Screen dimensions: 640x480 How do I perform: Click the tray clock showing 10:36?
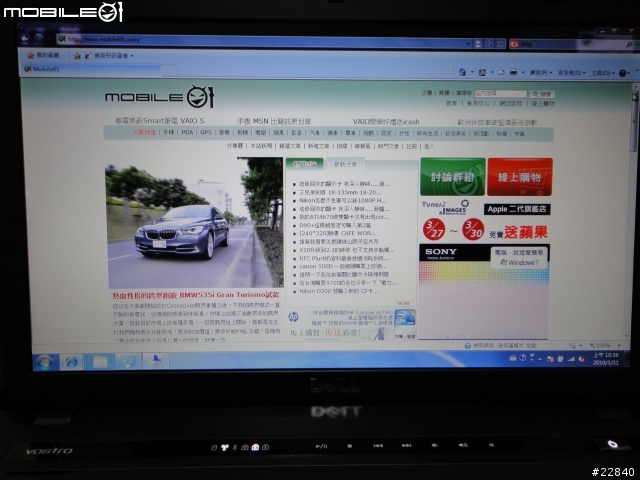605,359
